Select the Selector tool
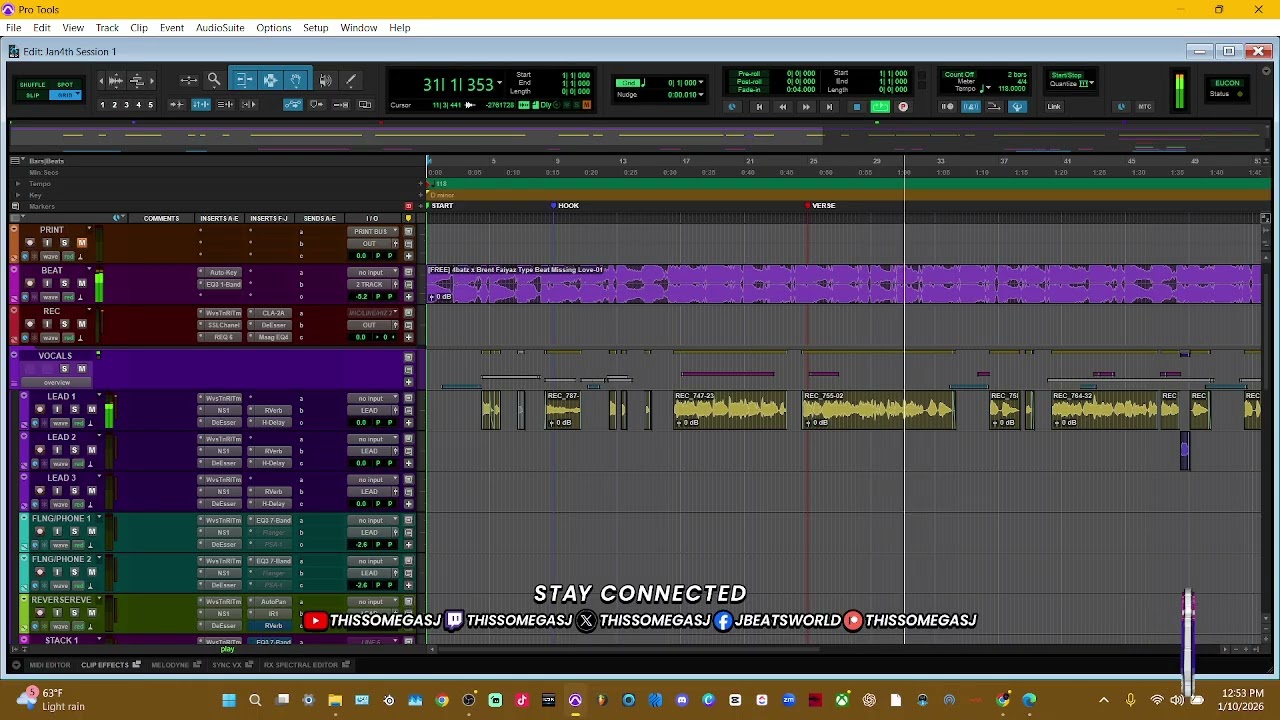The width and height of the screenshot is (1280, 720). [270, 80]
